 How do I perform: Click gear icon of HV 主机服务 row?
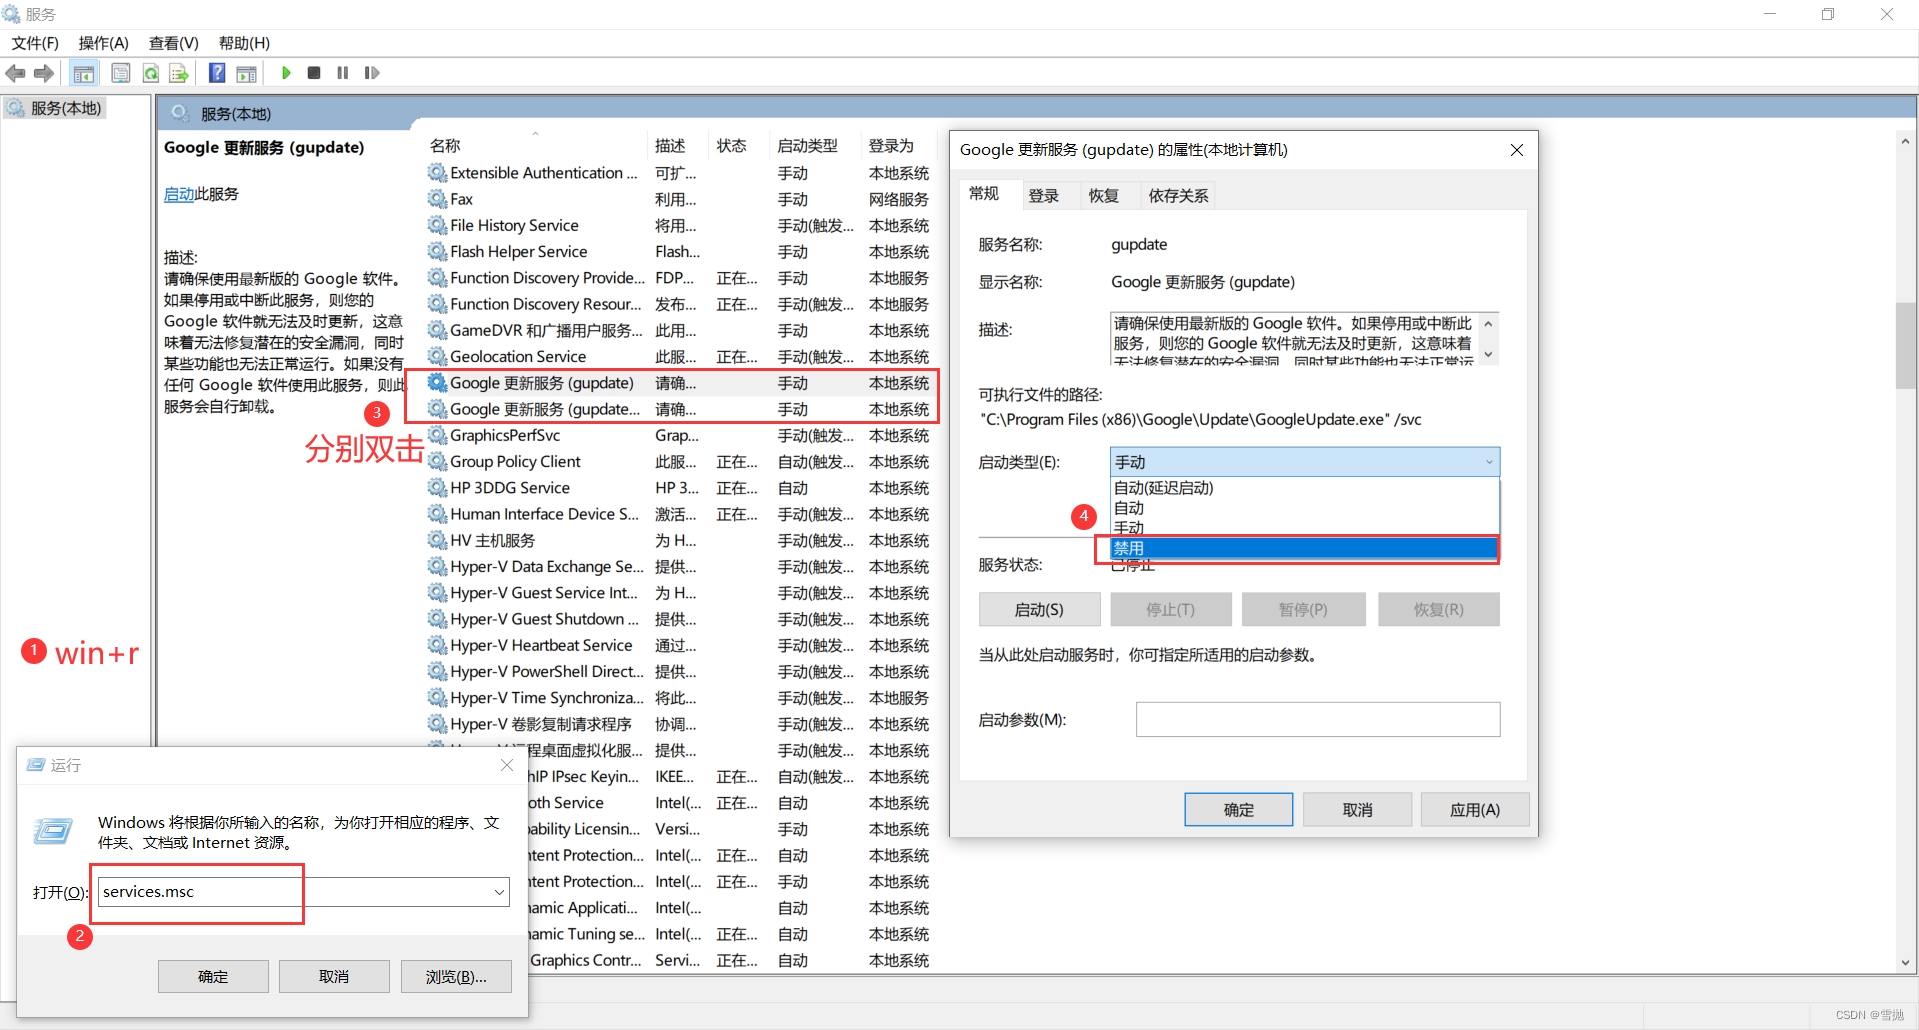[437, 540]
